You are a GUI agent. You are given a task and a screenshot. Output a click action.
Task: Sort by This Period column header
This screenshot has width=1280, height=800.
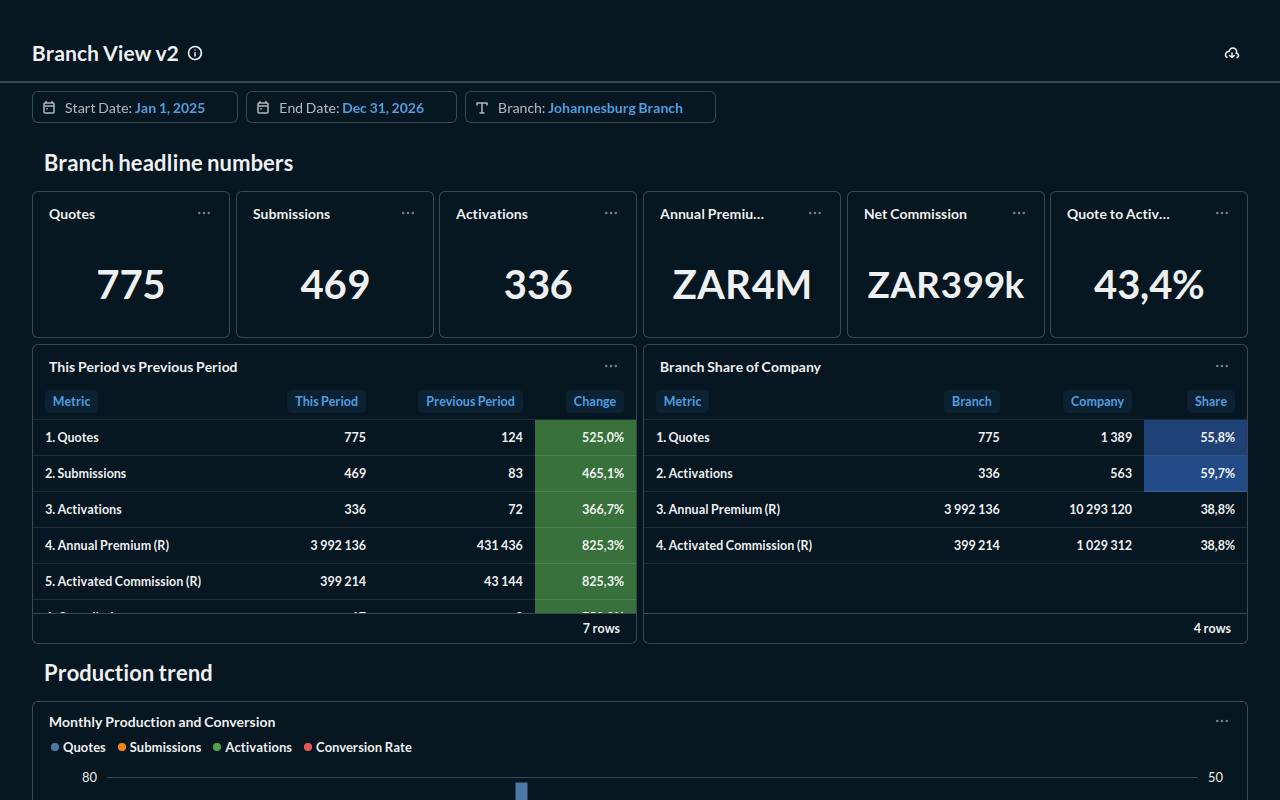coord(326,401)
